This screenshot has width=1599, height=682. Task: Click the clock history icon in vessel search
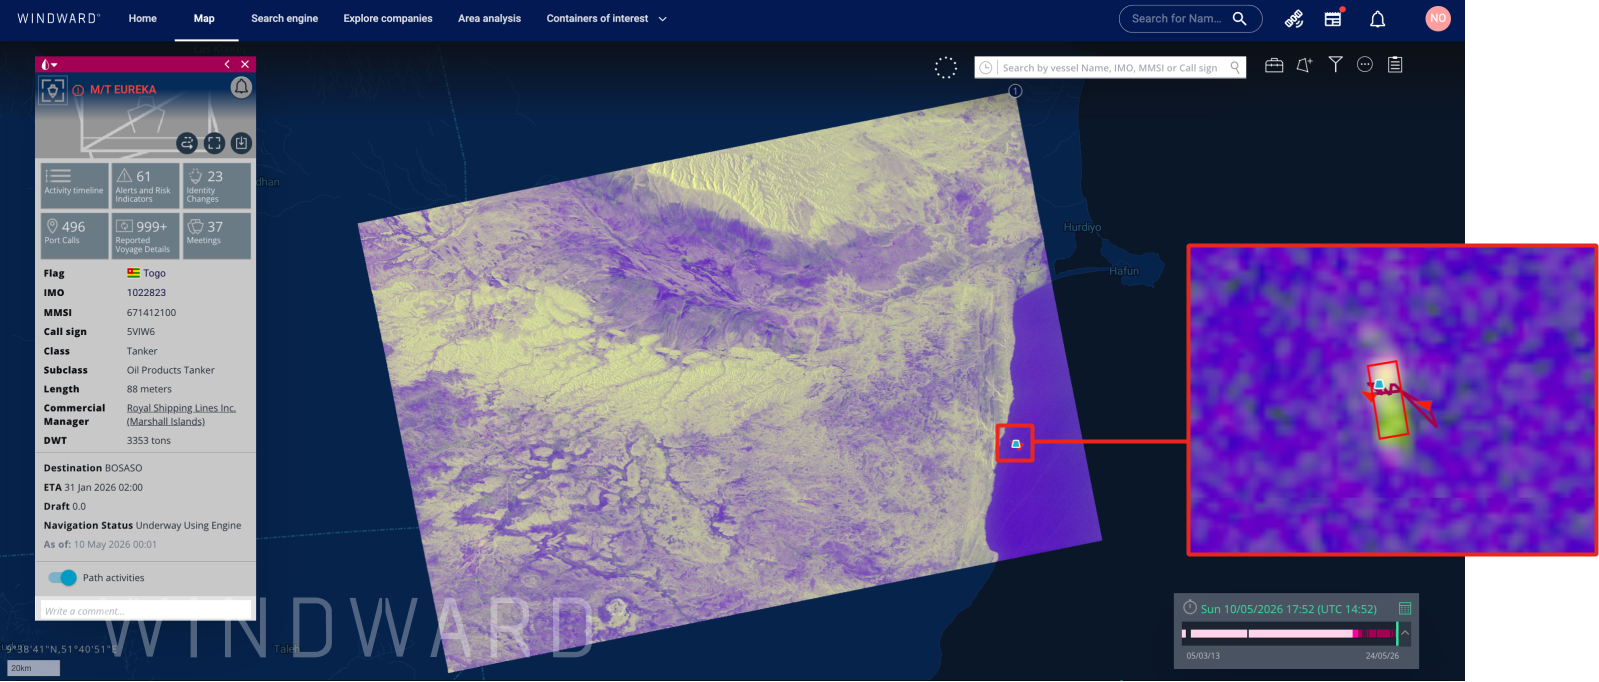pyautogui.click(x=986, y=67)
